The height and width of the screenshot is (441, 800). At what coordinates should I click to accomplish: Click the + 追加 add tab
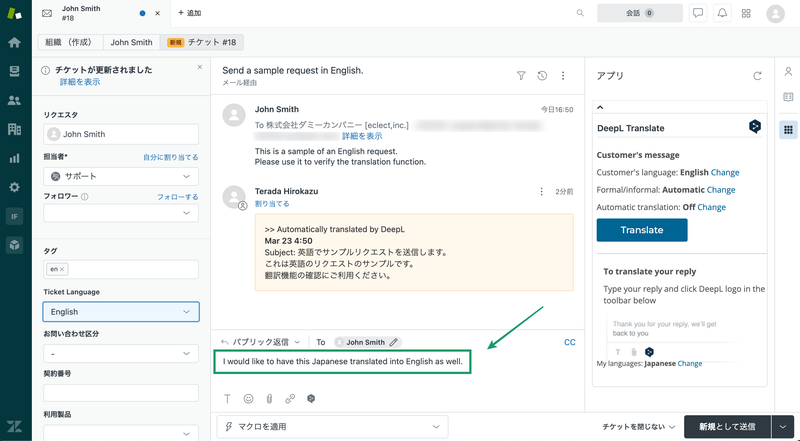(189, 13)
